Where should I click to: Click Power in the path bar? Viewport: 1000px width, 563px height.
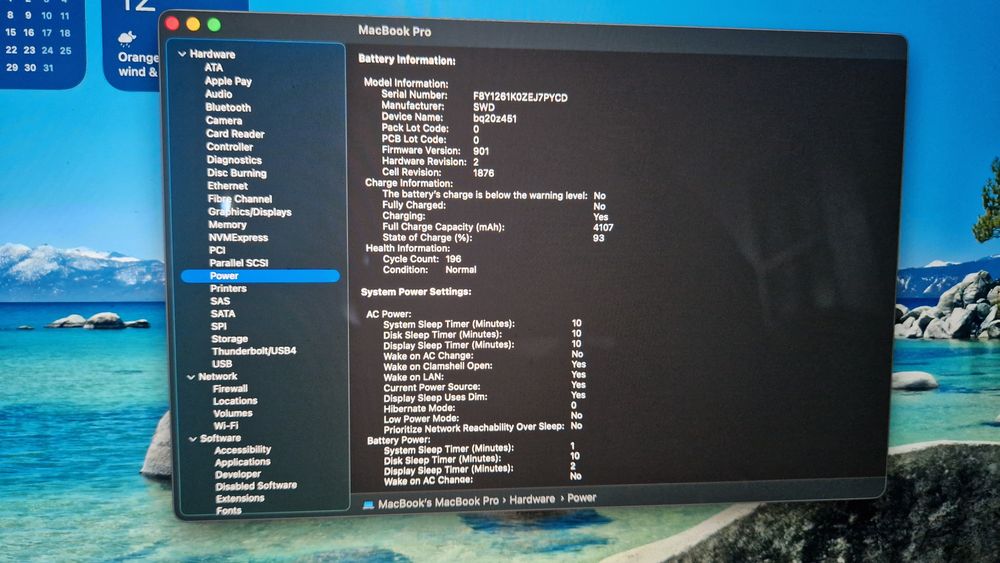coord(582,497)
